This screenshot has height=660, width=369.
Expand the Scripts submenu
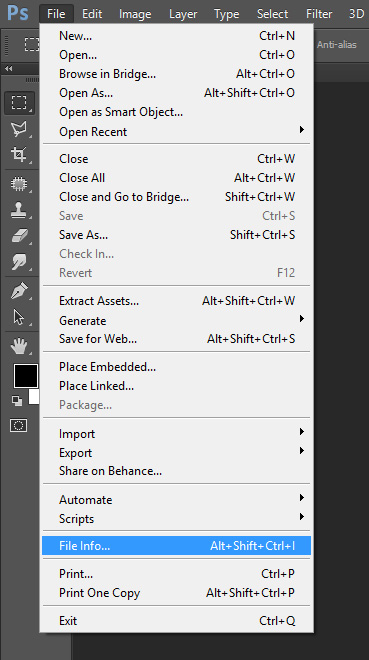pos(177,519)
